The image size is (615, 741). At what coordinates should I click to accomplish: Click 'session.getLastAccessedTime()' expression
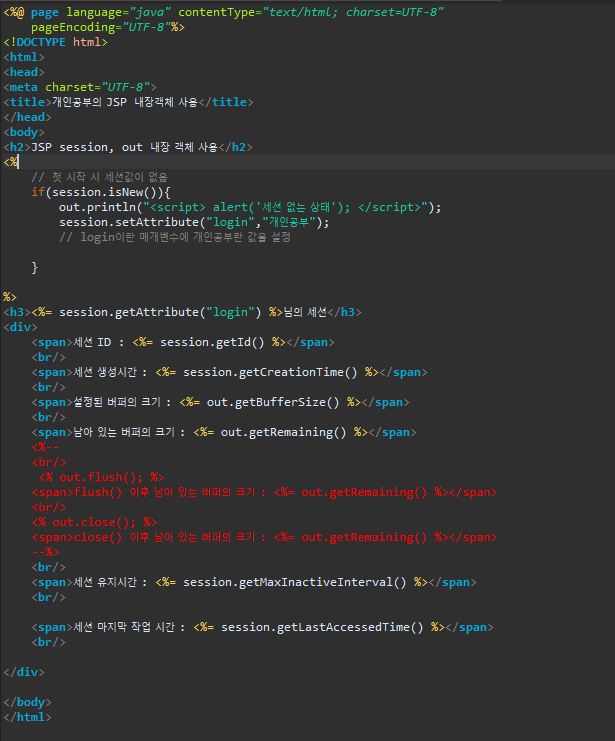322,627
